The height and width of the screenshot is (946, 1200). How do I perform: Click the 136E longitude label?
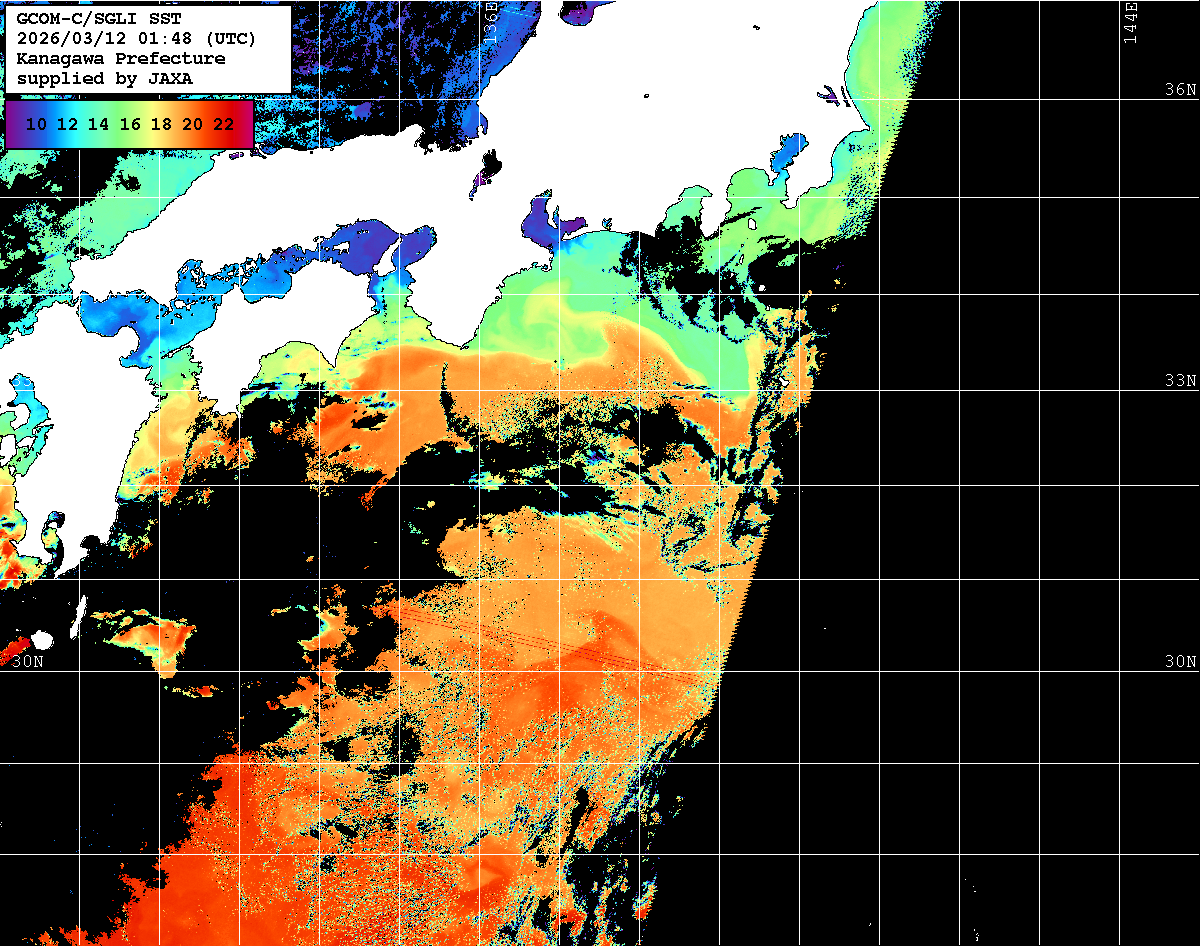click(x=491, y=22)
